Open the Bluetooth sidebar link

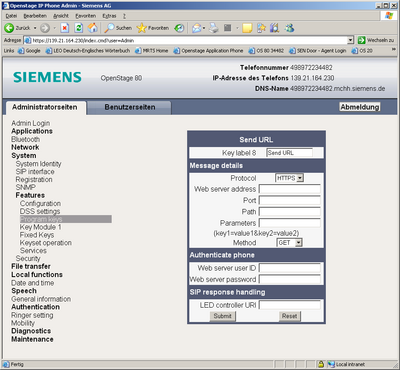[26, 139]
